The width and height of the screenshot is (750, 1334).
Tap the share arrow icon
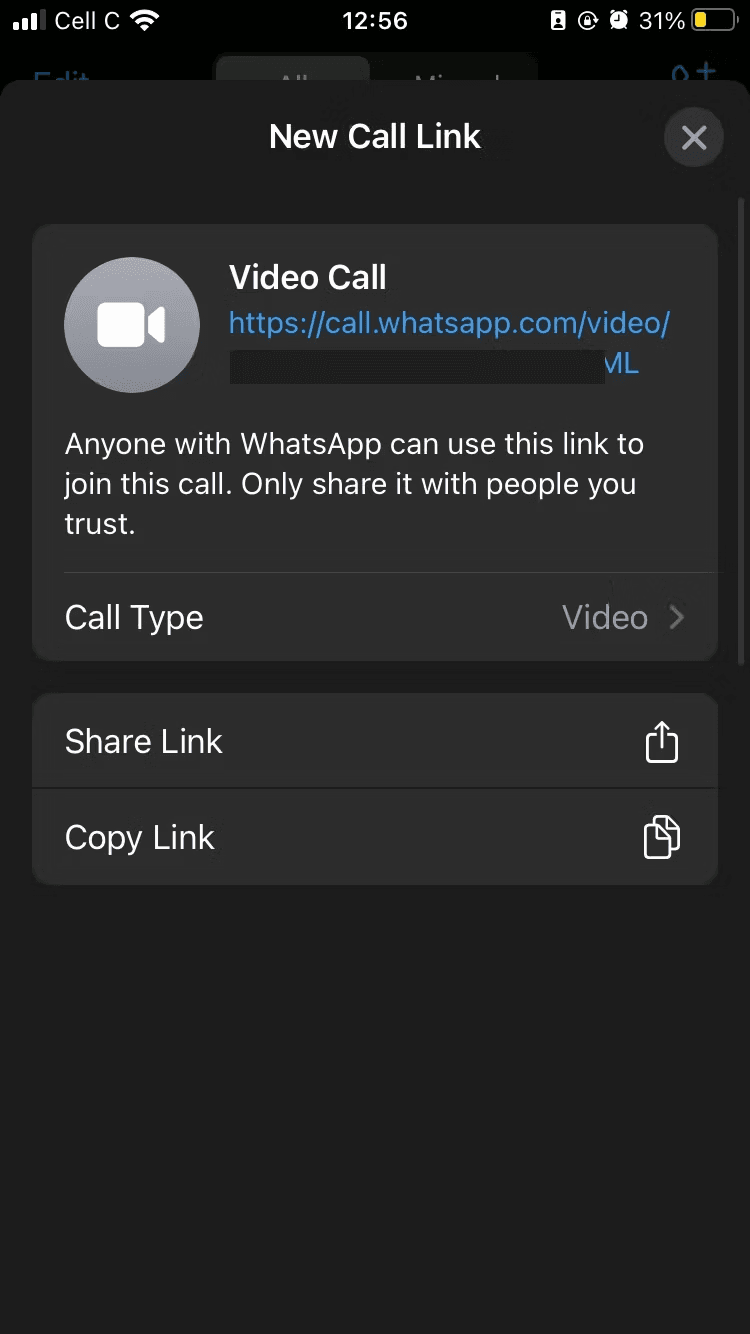tap(661, 742)
